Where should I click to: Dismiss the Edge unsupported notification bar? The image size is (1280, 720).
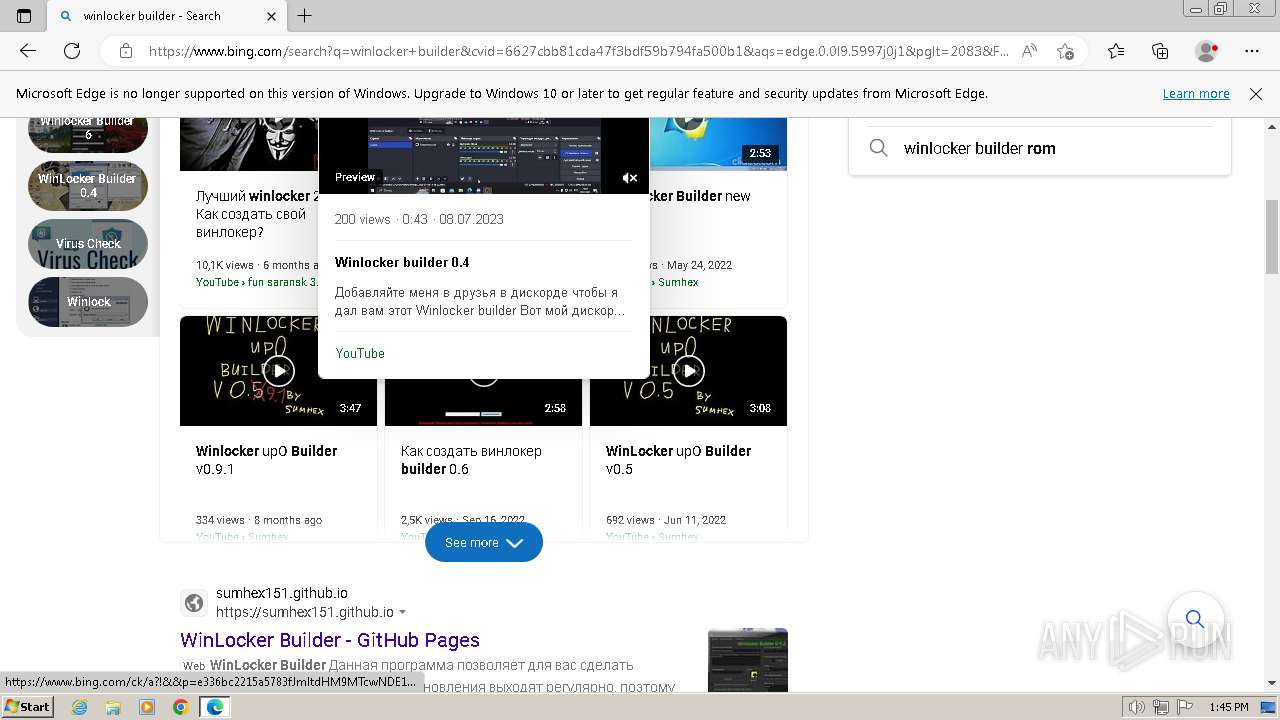pyautogui.click(x=1256, y=94)
